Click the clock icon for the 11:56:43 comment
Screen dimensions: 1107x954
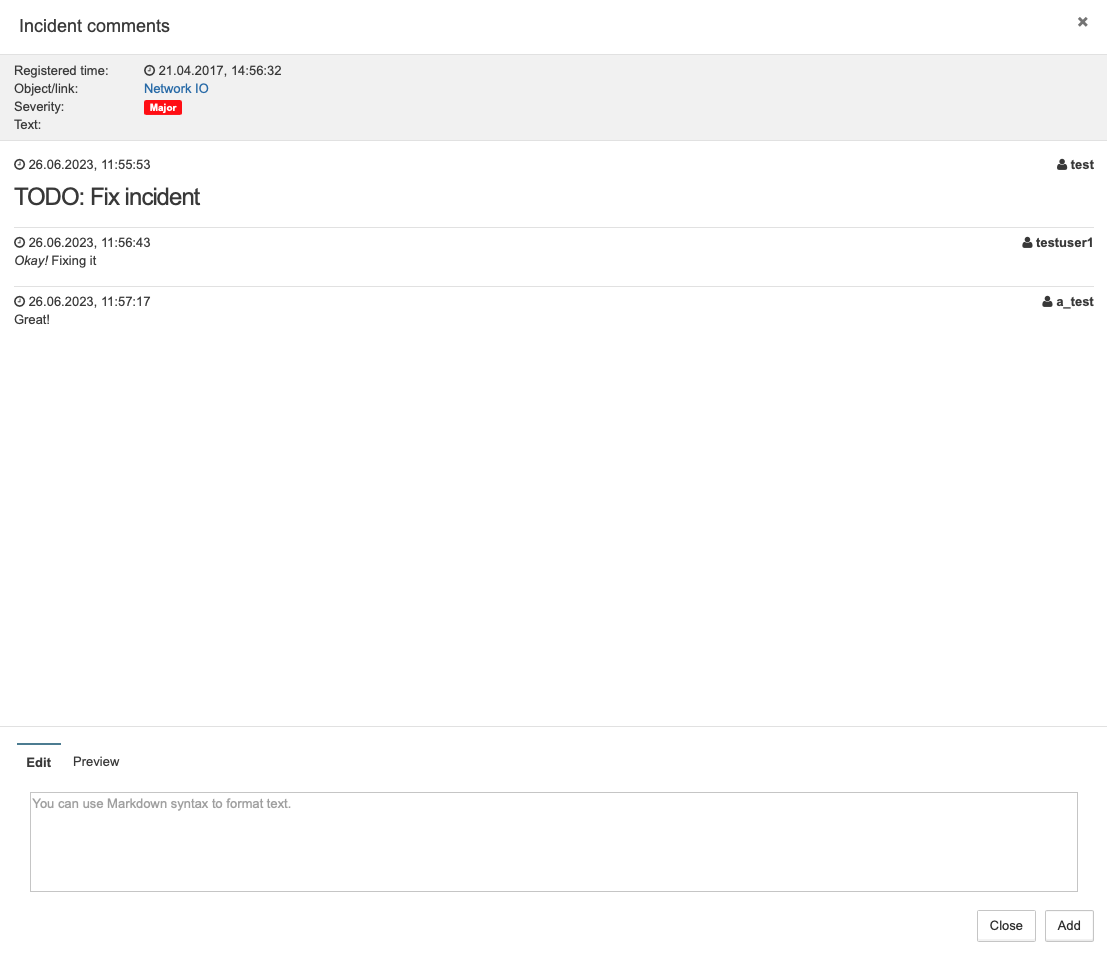point(20,242)
